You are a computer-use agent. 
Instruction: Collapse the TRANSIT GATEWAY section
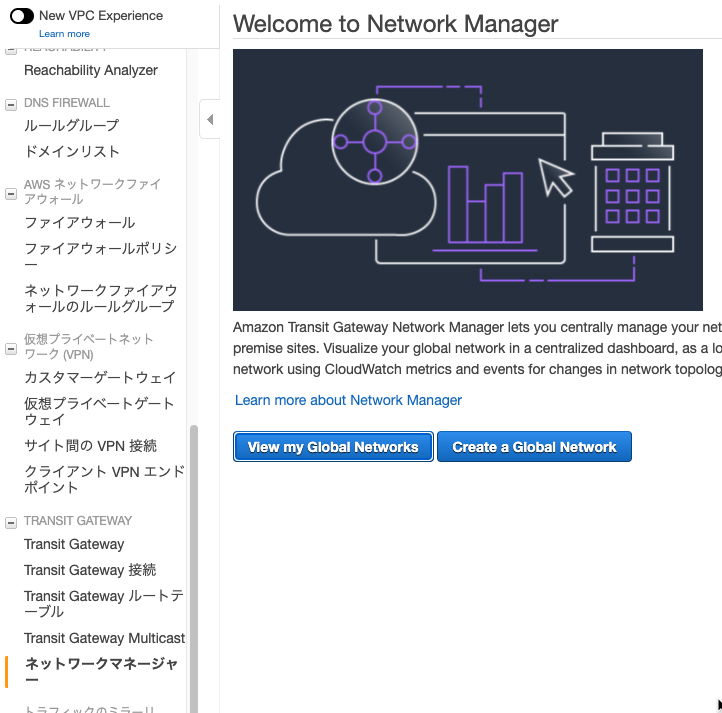tap(11, 522)
